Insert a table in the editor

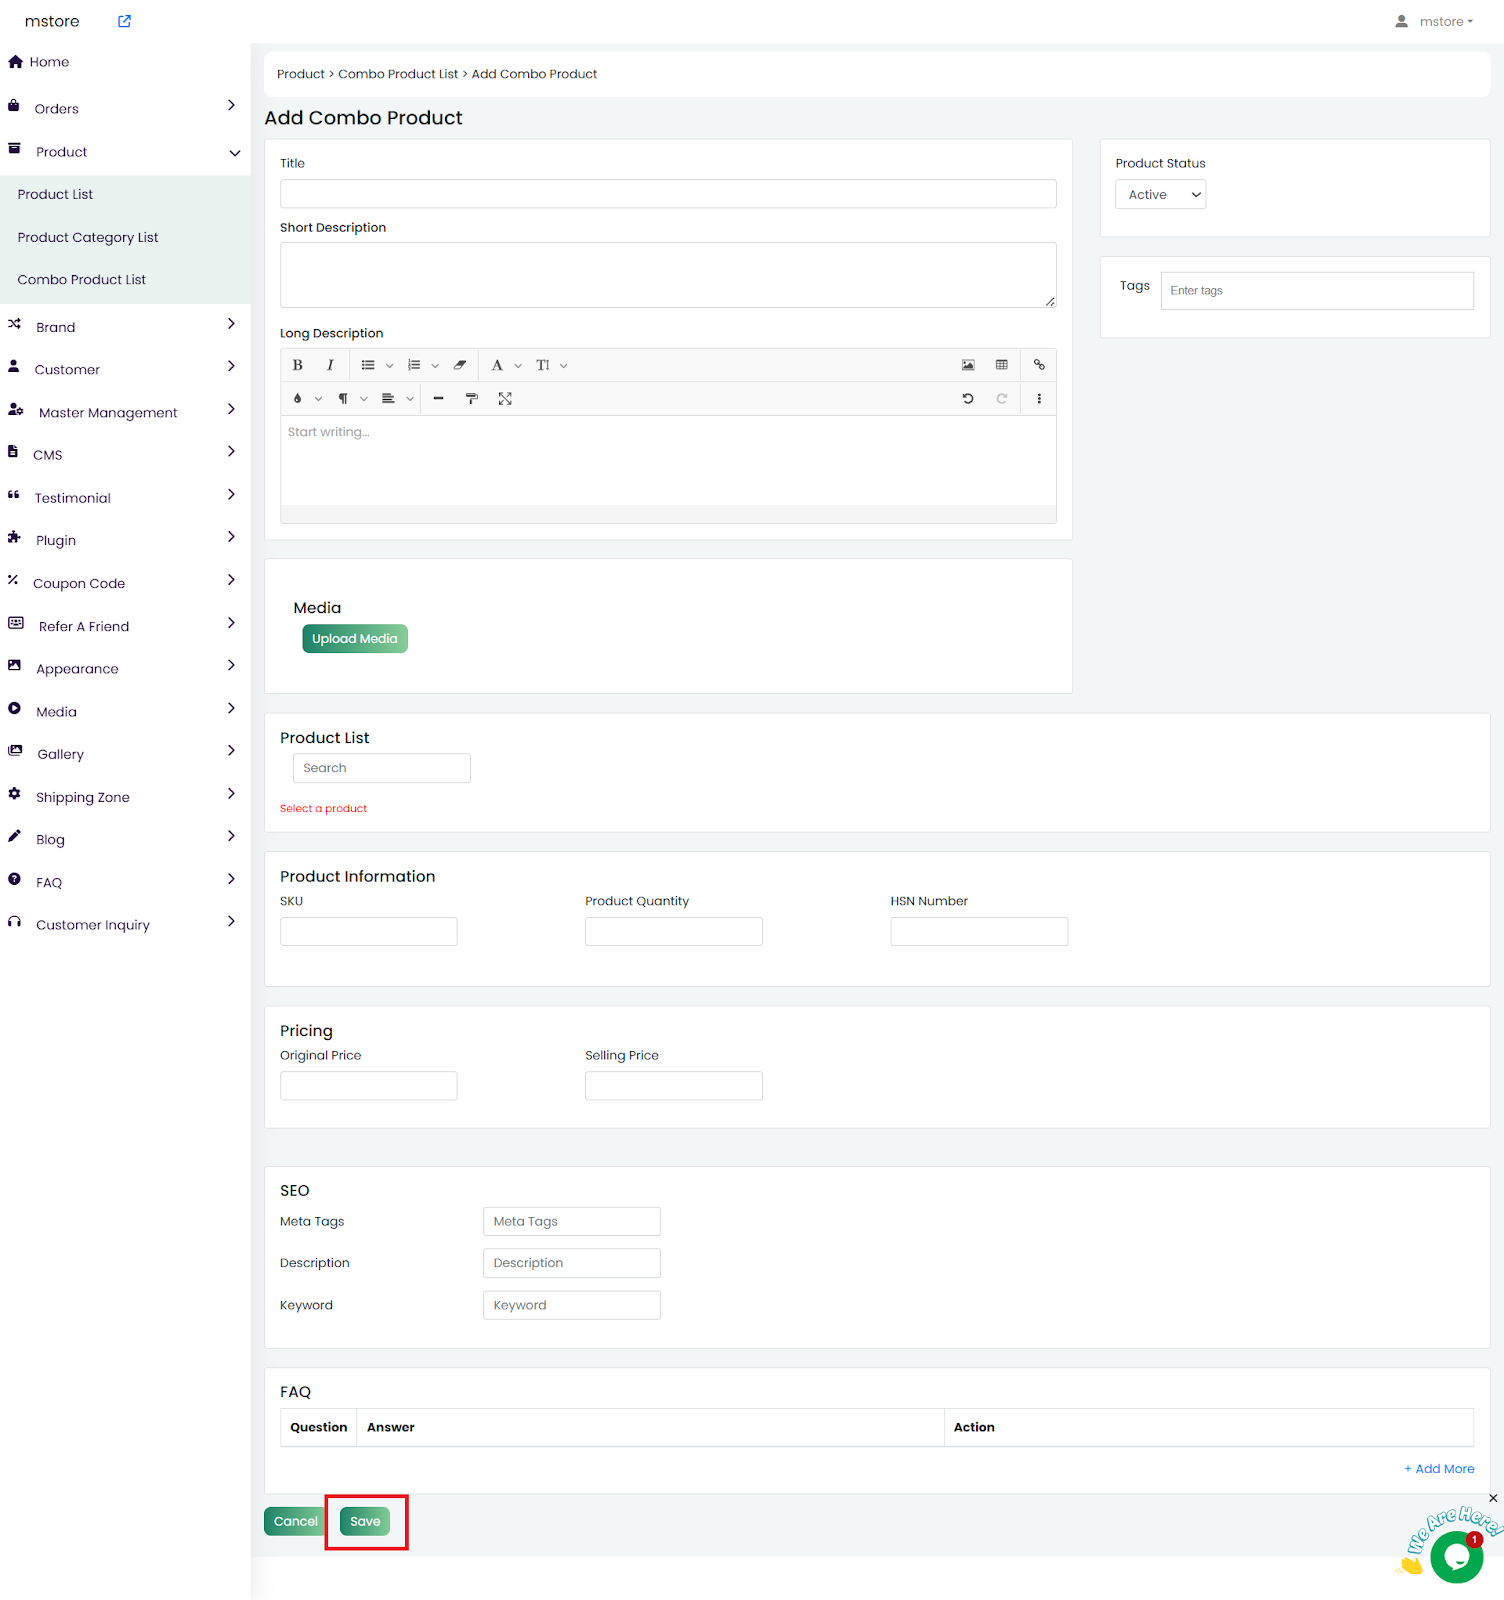[x=1002, y=365]
